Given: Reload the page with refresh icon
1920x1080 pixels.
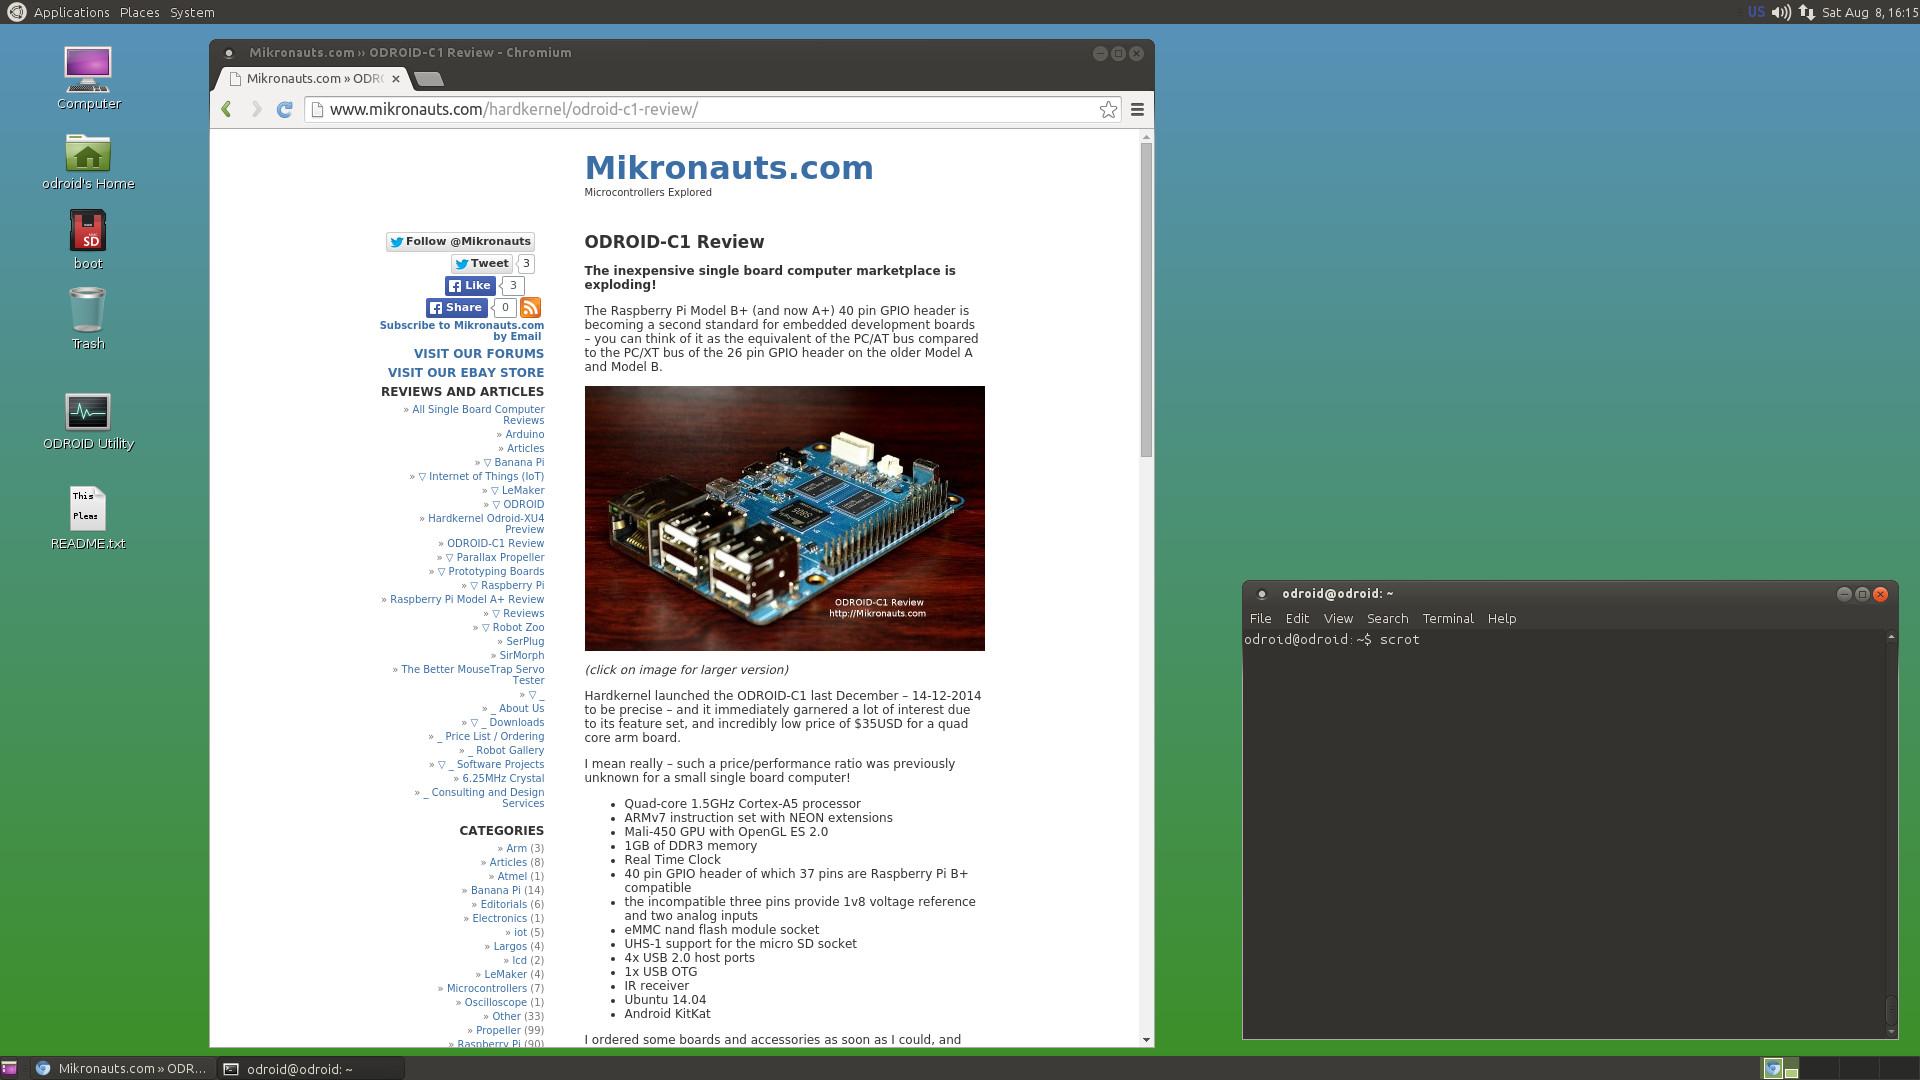Looking at the screenshot, I should (285, 110).
